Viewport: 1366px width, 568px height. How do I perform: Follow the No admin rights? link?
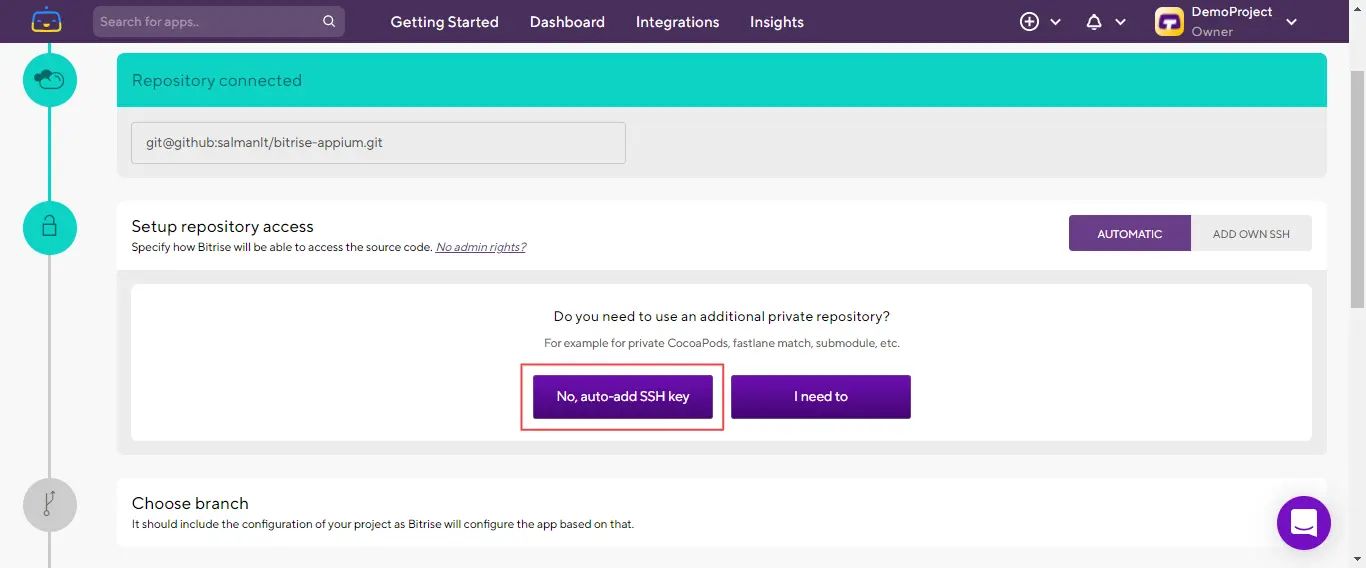click(x=480, y=247)
